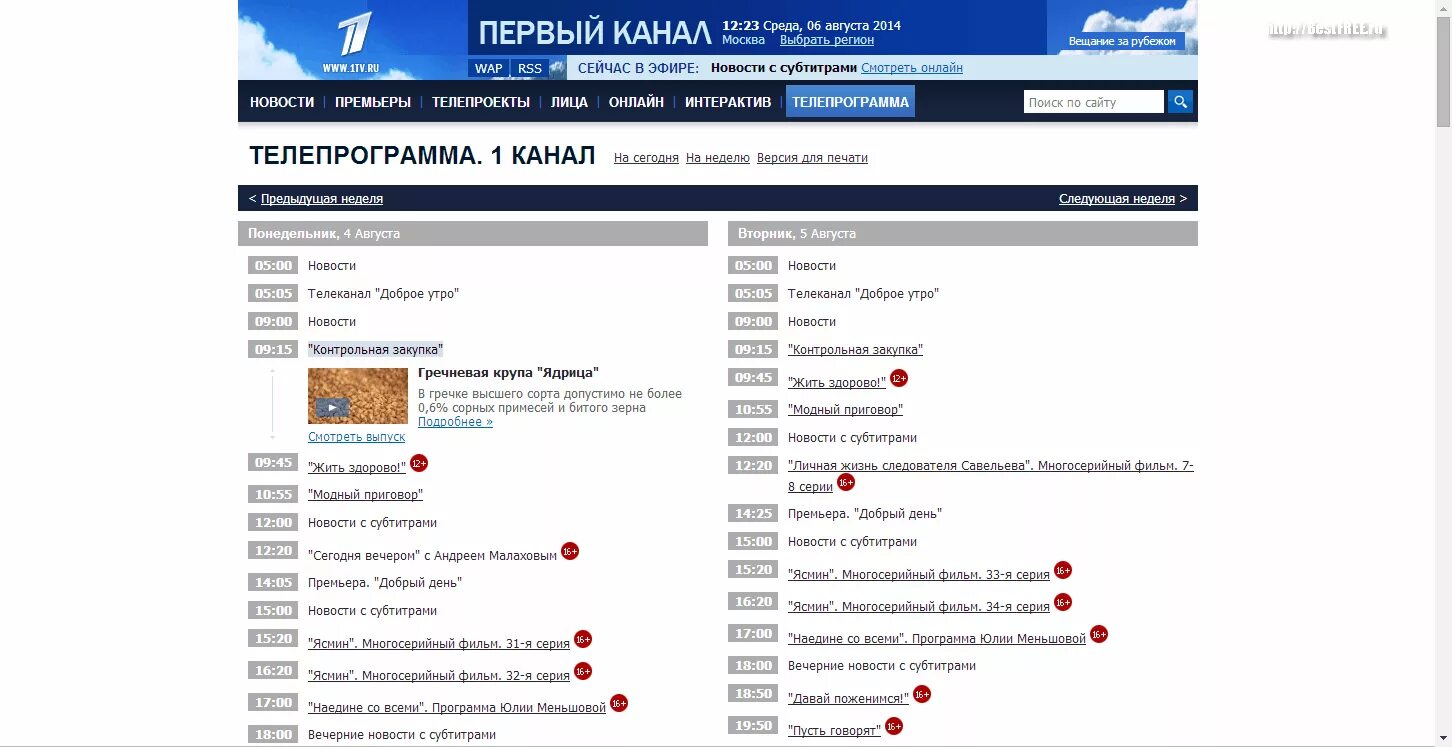Open Пусть говорят link

coord(834,731)
